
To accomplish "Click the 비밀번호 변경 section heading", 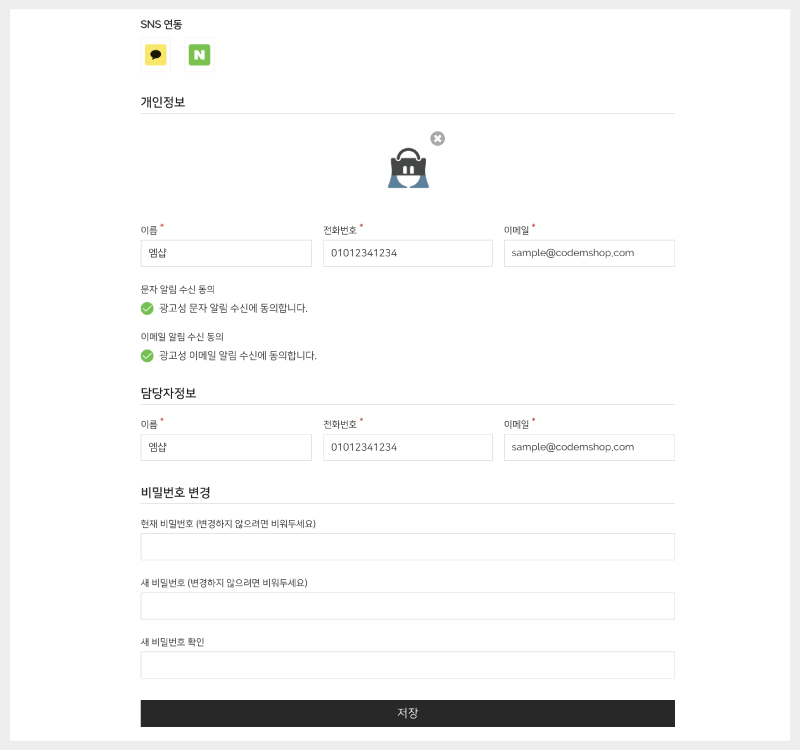I will (x=175, y=492).
